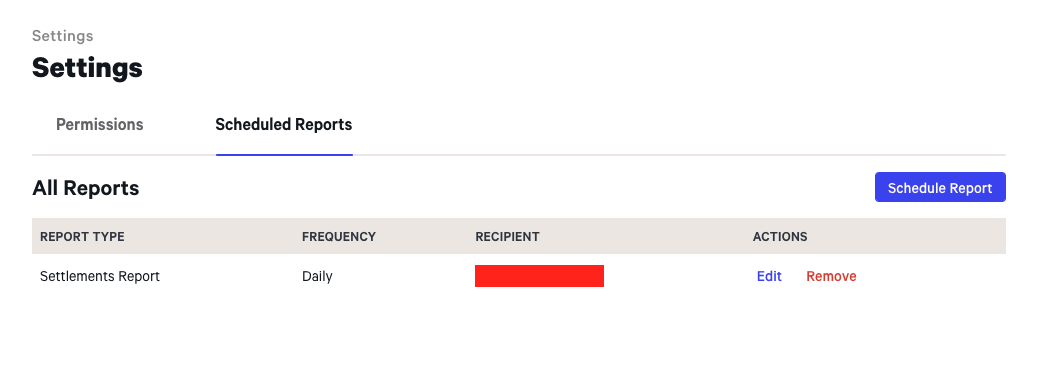Click the empty space between Daily and recipient

(x=404, y=276)
